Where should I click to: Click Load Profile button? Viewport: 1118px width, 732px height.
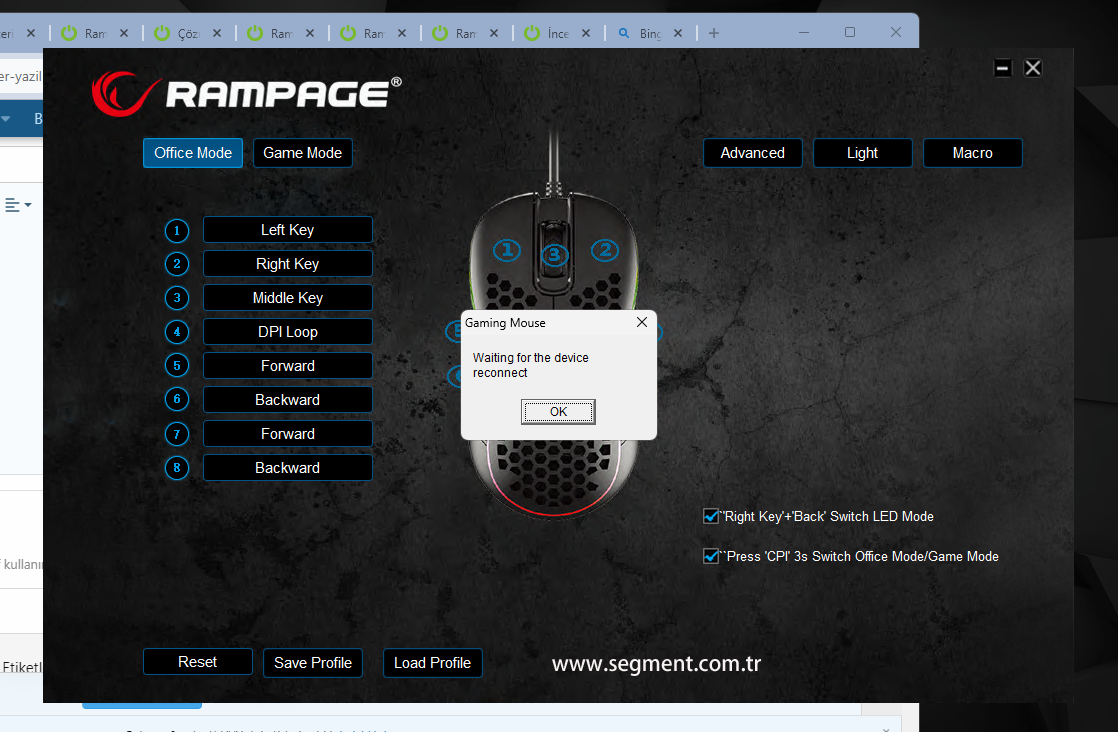click(x=432, y=663)
